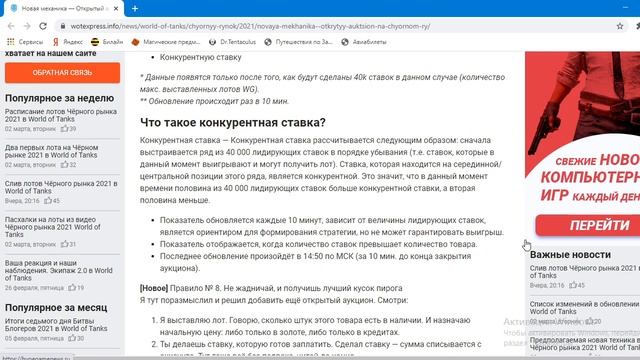Click the Популярное за неделю heading

coord(60,98)
